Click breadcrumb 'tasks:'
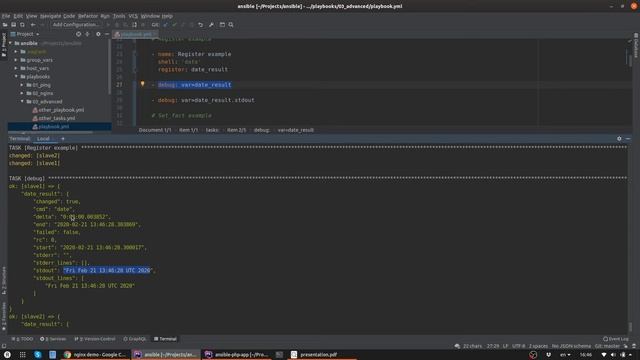640x360 pixels. point(212,130)
